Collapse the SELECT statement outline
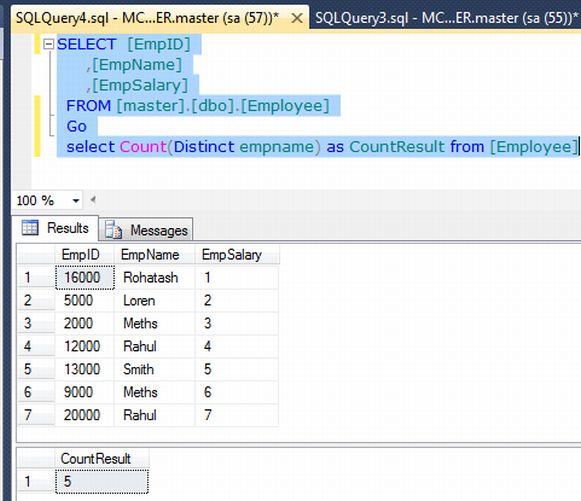The width and height of the screenshot is (581, 501). point(49,44)
